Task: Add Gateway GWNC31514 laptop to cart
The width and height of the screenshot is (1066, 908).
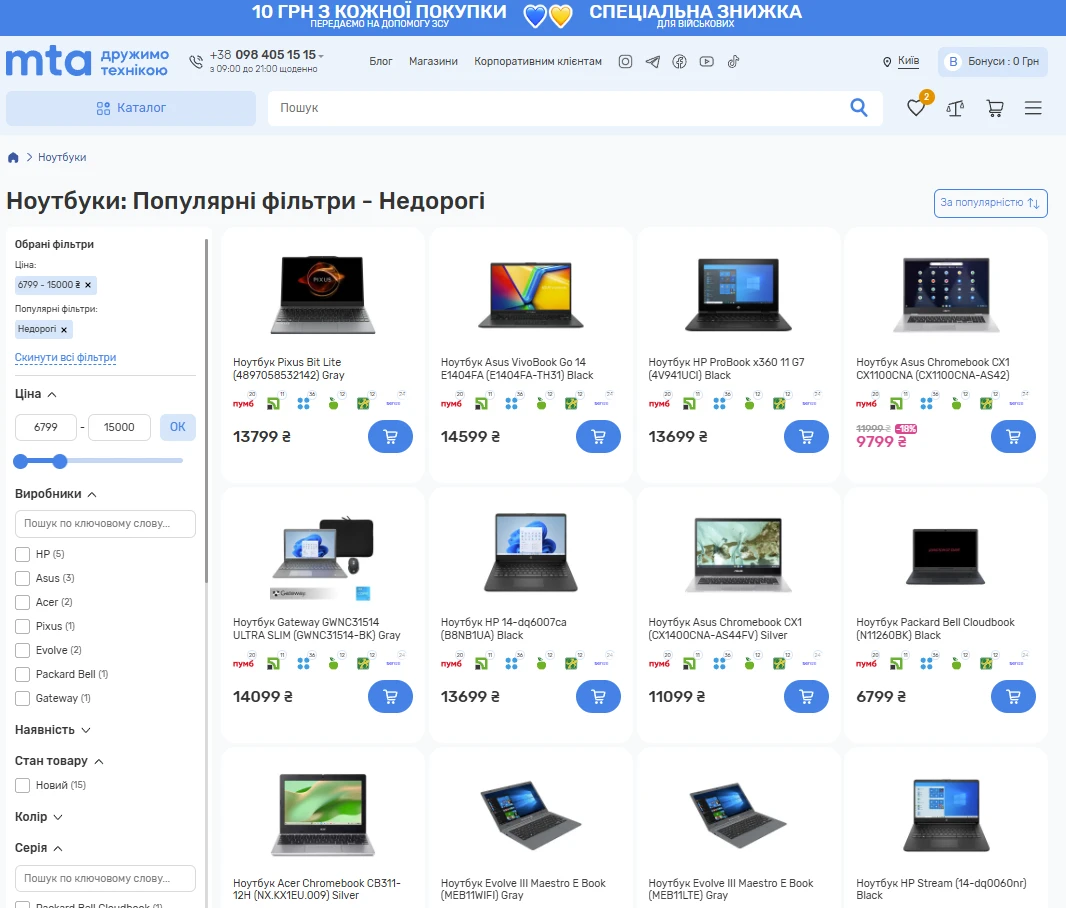Action: click(390, 696)
